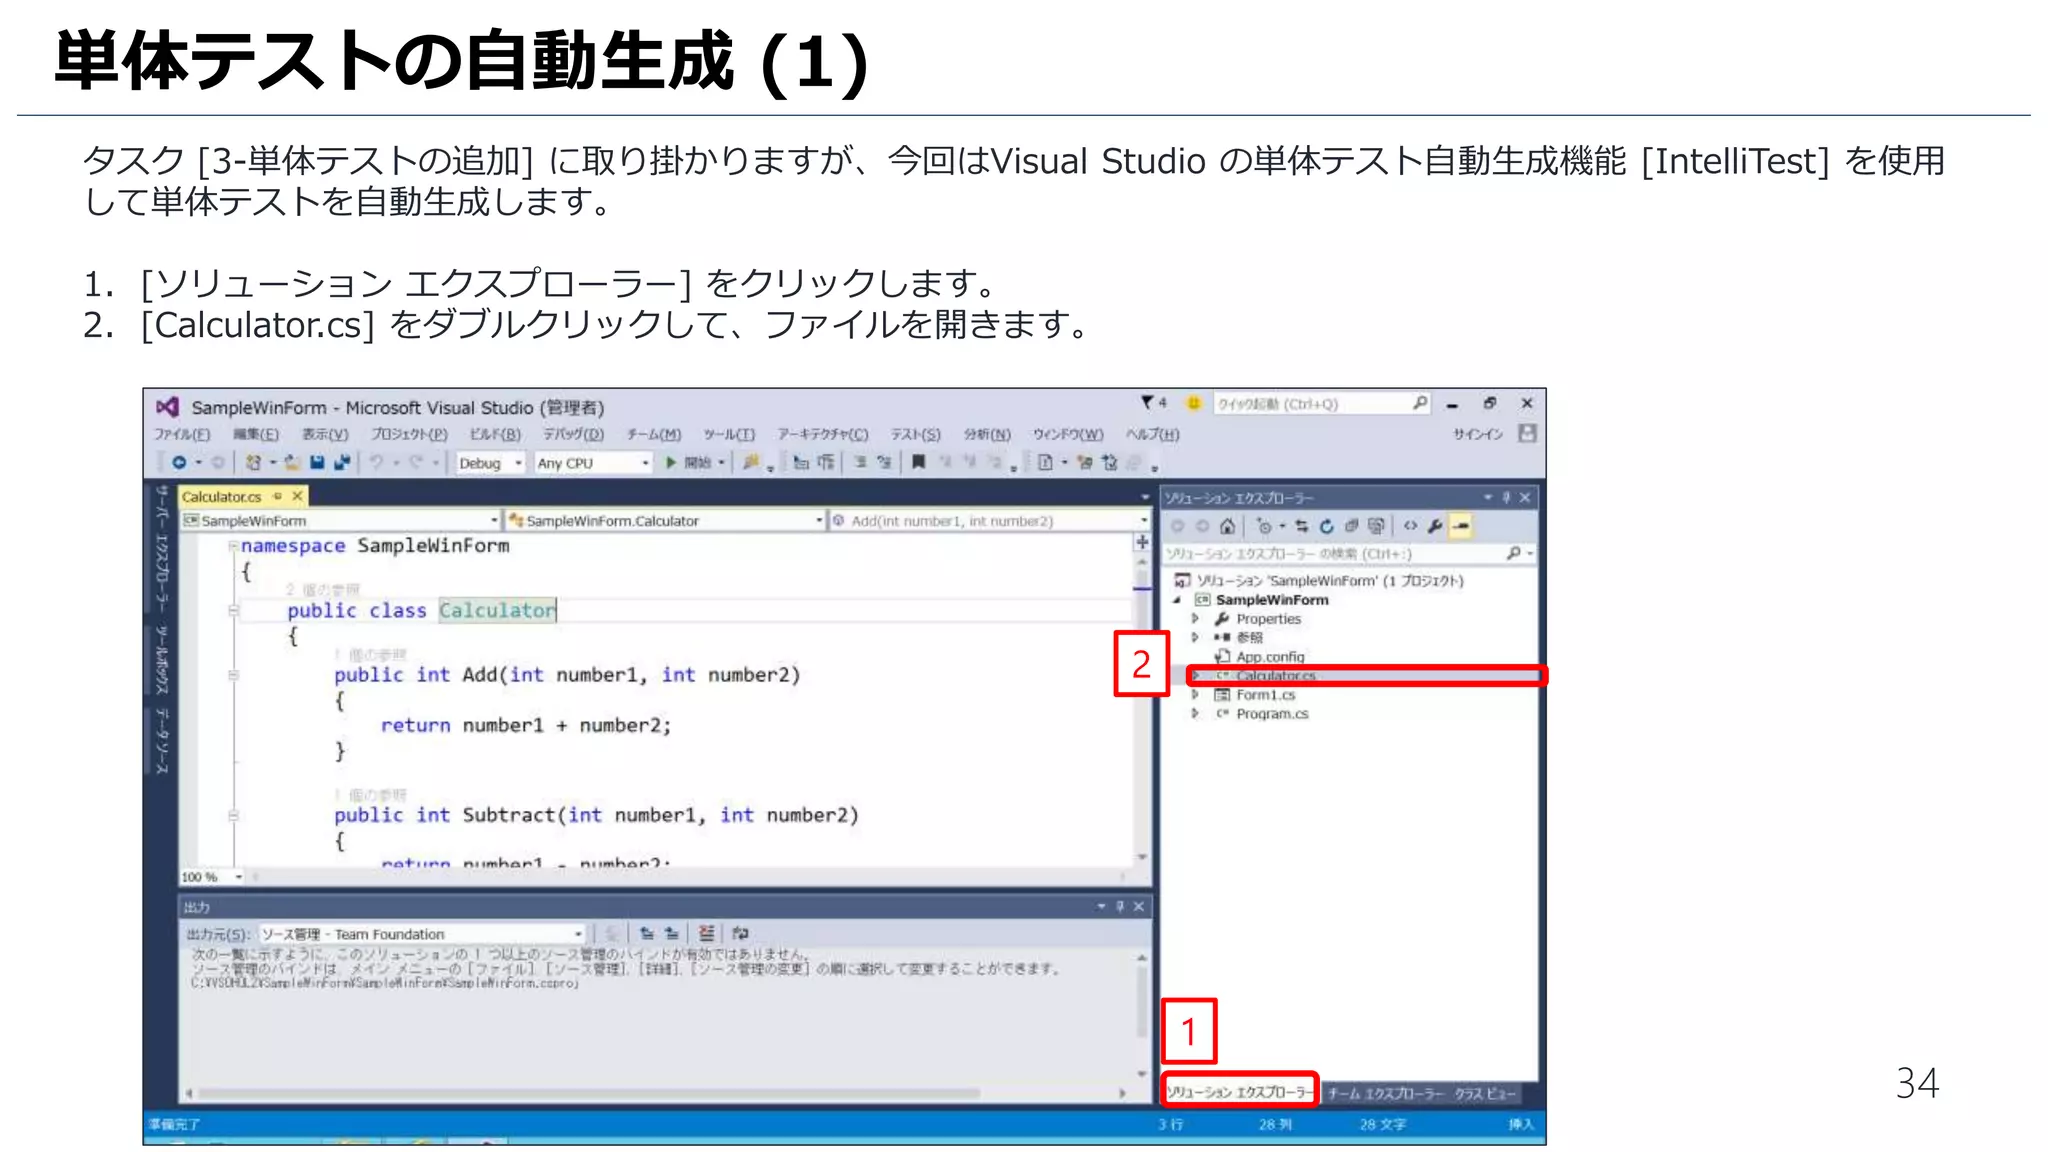The image size is (2048, 1152).
Task: Open the ファイル(F) menu
Action: click(x=181, y=434)
